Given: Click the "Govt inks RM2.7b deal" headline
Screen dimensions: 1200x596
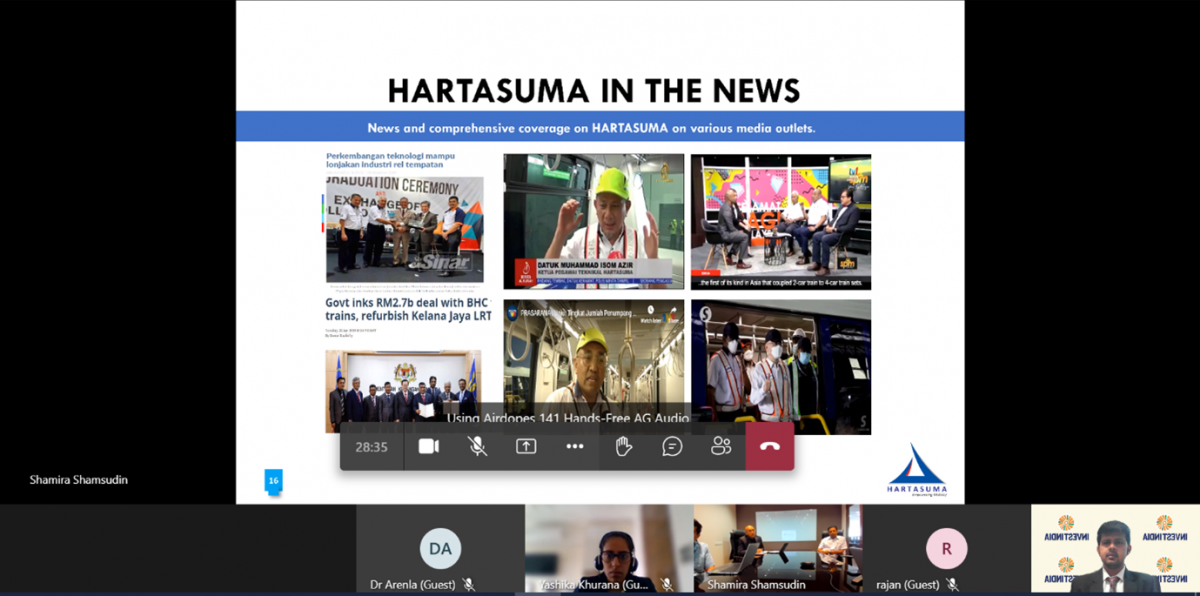Looking at the screenshot, I should click(x=409, y=309).
